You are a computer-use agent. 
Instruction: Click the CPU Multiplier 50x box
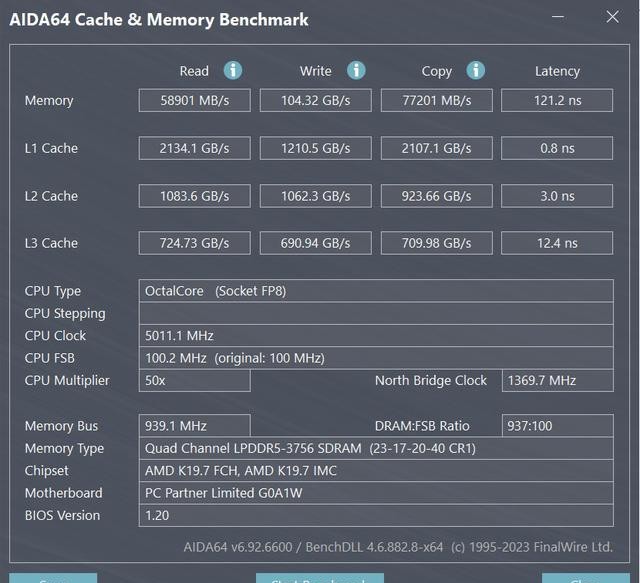[194, 380]
